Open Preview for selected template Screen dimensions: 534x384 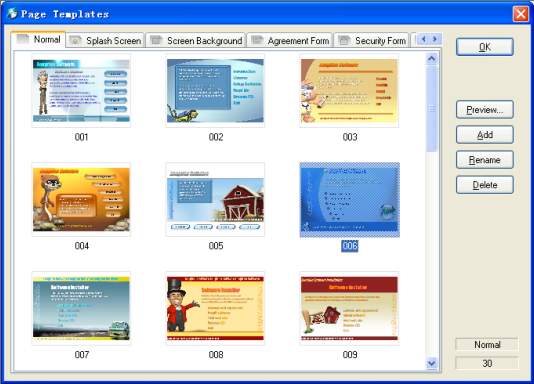pyautogui.click(x=485, y=110)
